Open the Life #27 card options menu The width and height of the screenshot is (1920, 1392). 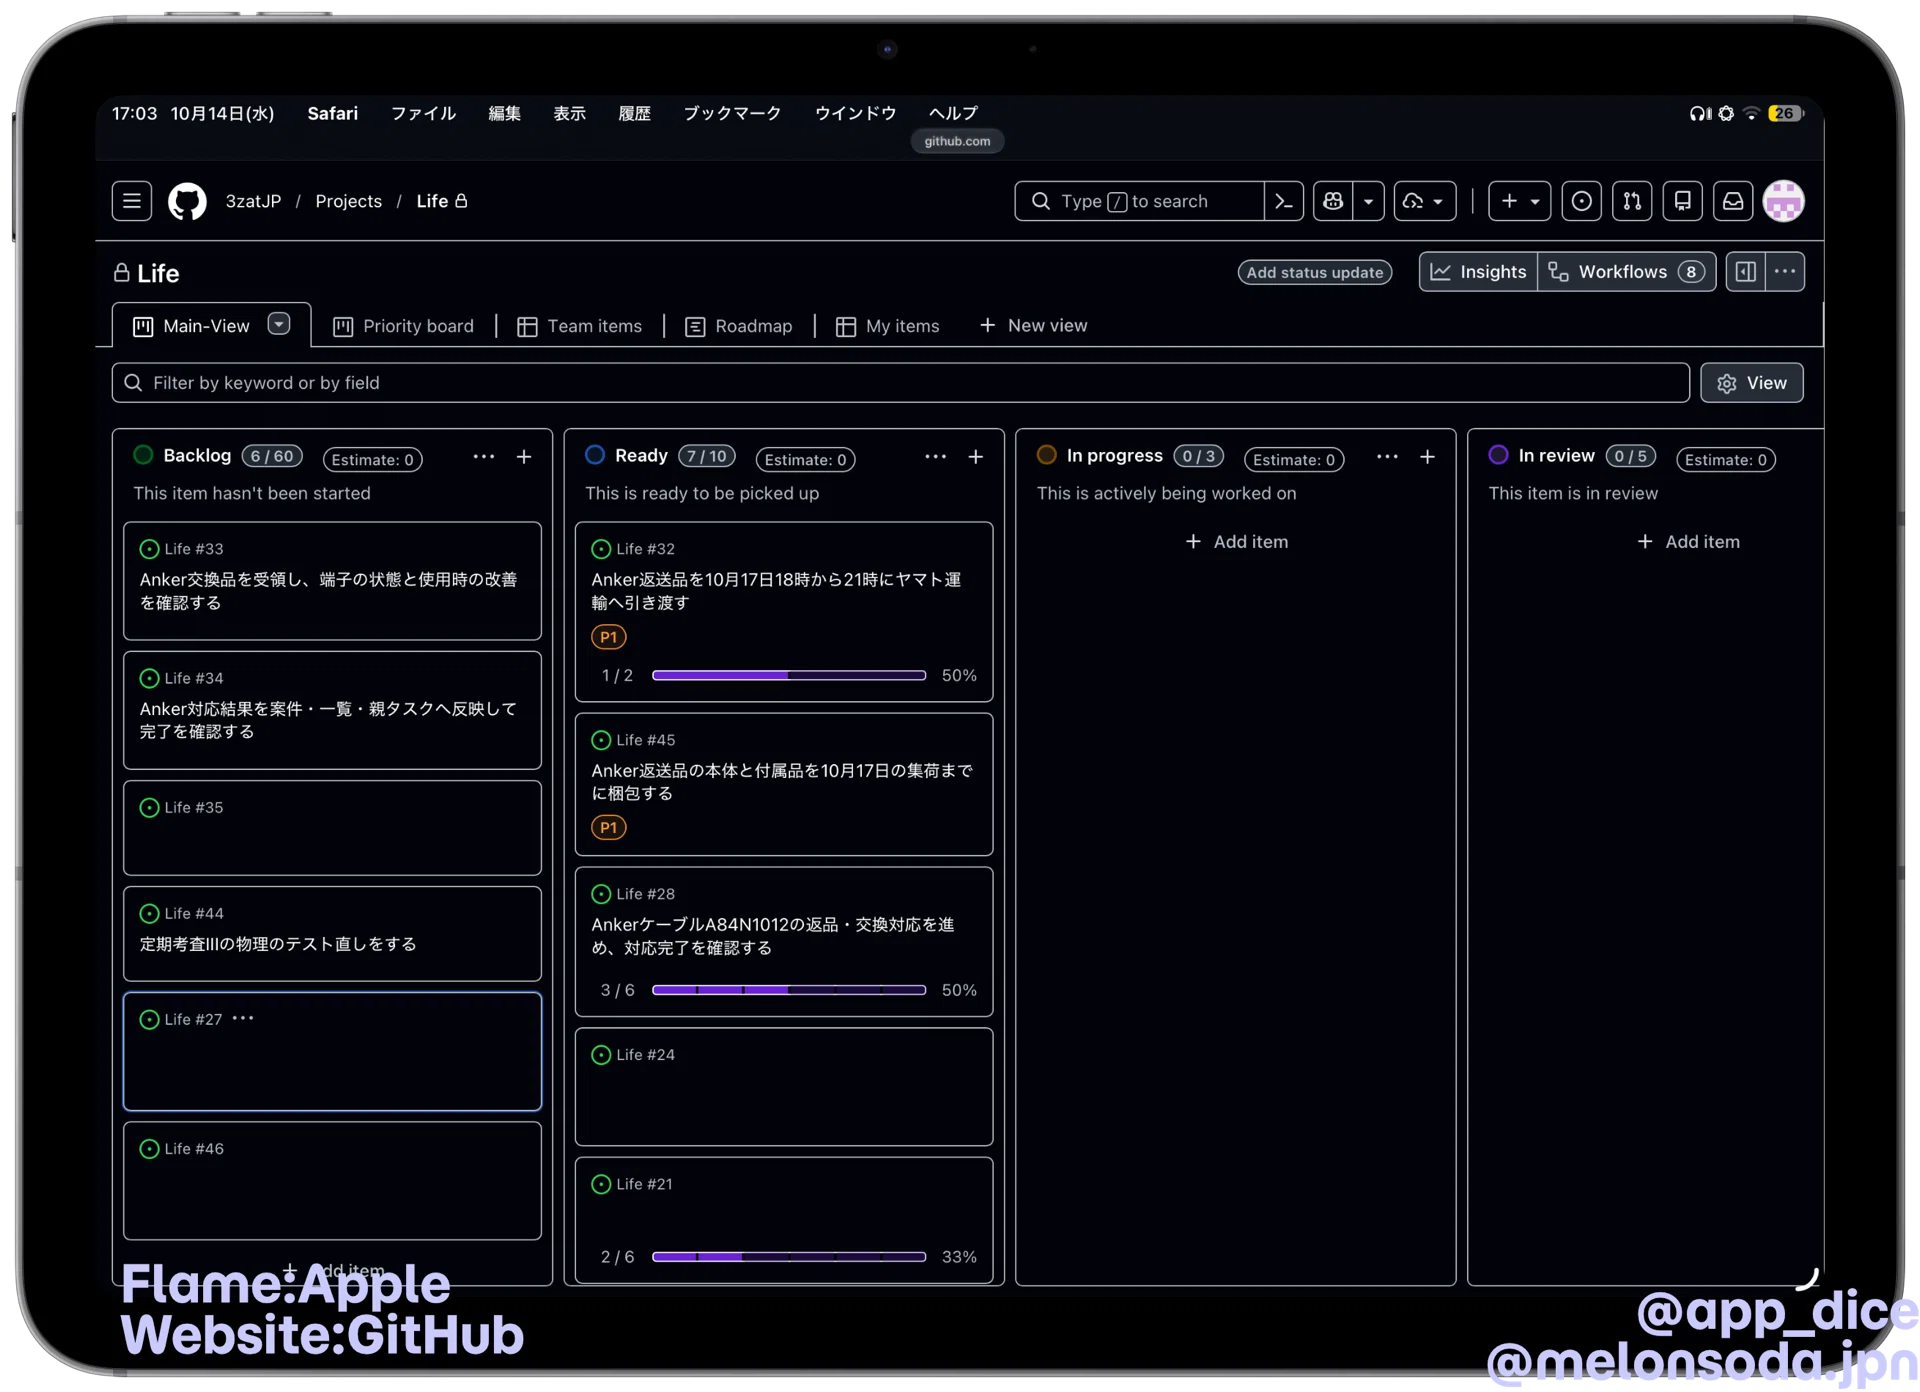(243, 1018)
